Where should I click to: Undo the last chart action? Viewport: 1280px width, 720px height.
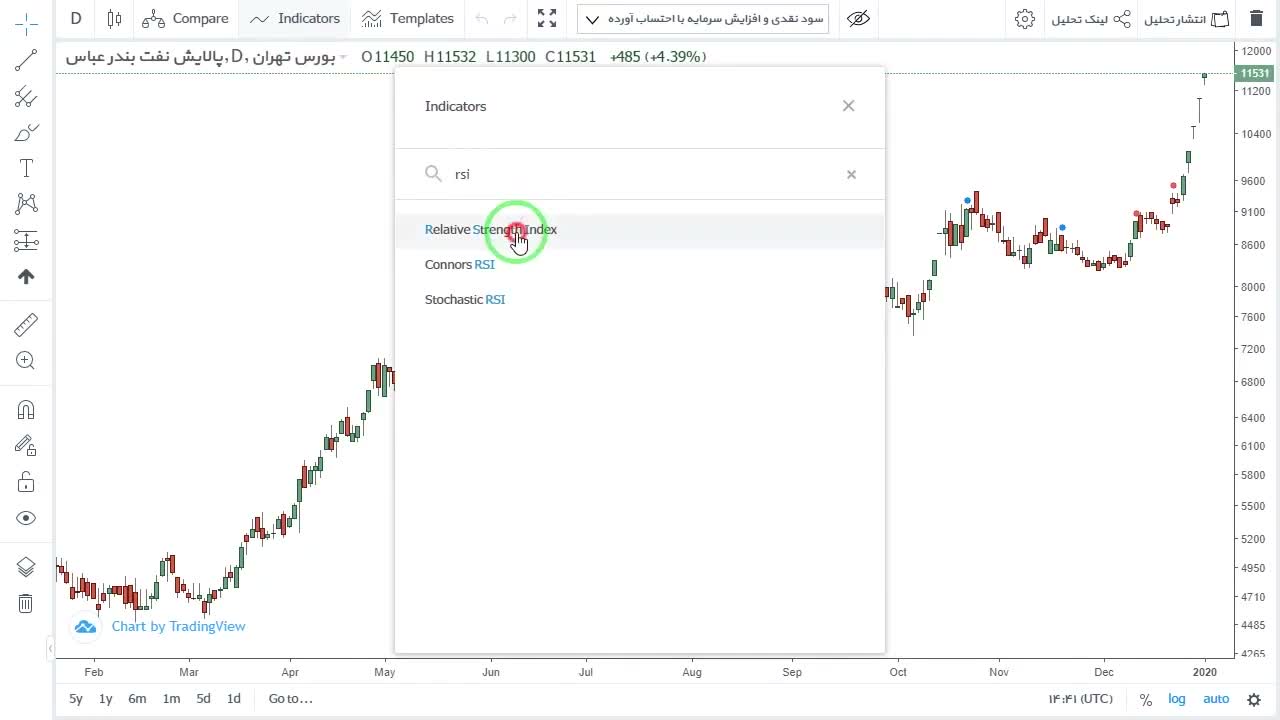(482, 18)
